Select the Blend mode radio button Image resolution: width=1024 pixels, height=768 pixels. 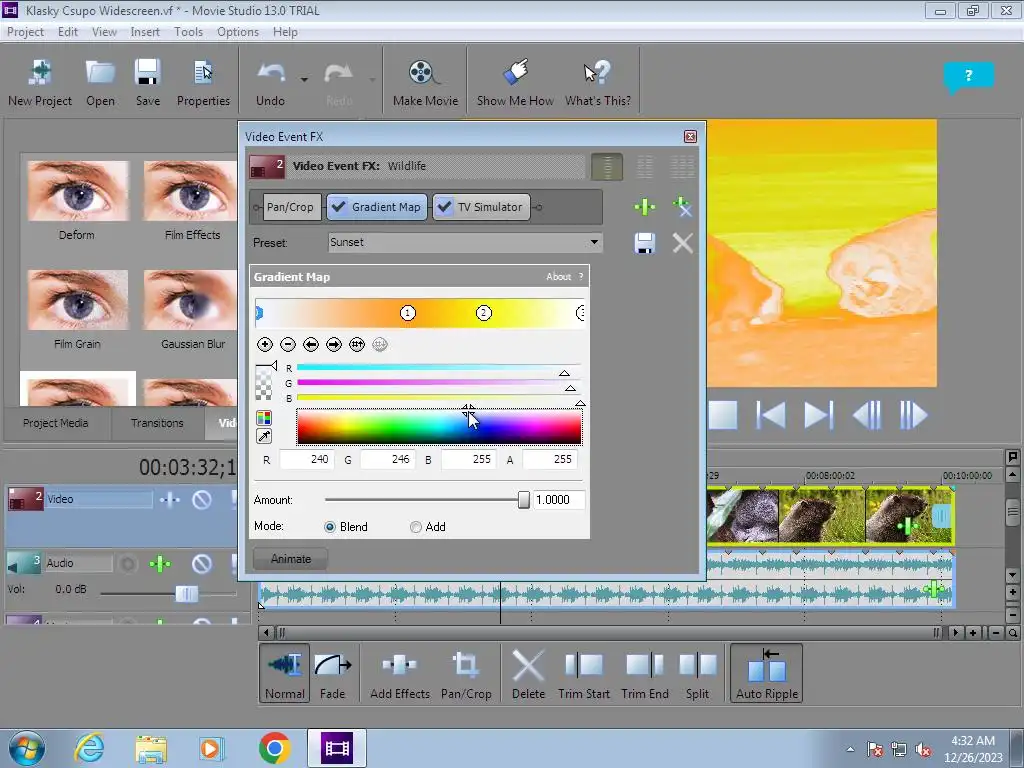(330, 527)
